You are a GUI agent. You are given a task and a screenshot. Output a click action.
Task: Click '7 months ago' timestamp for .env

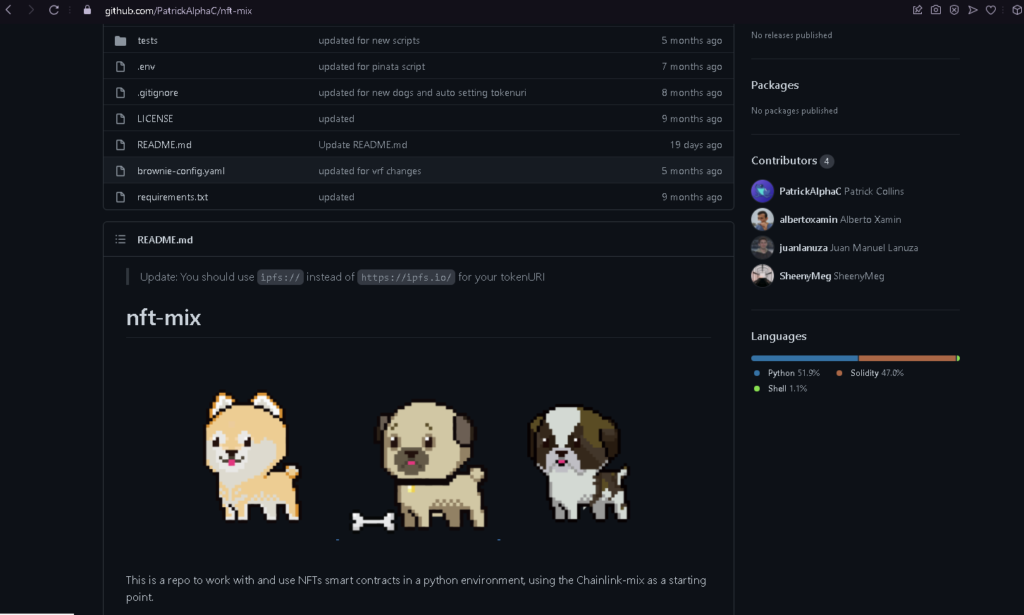[x=692, y=67]
